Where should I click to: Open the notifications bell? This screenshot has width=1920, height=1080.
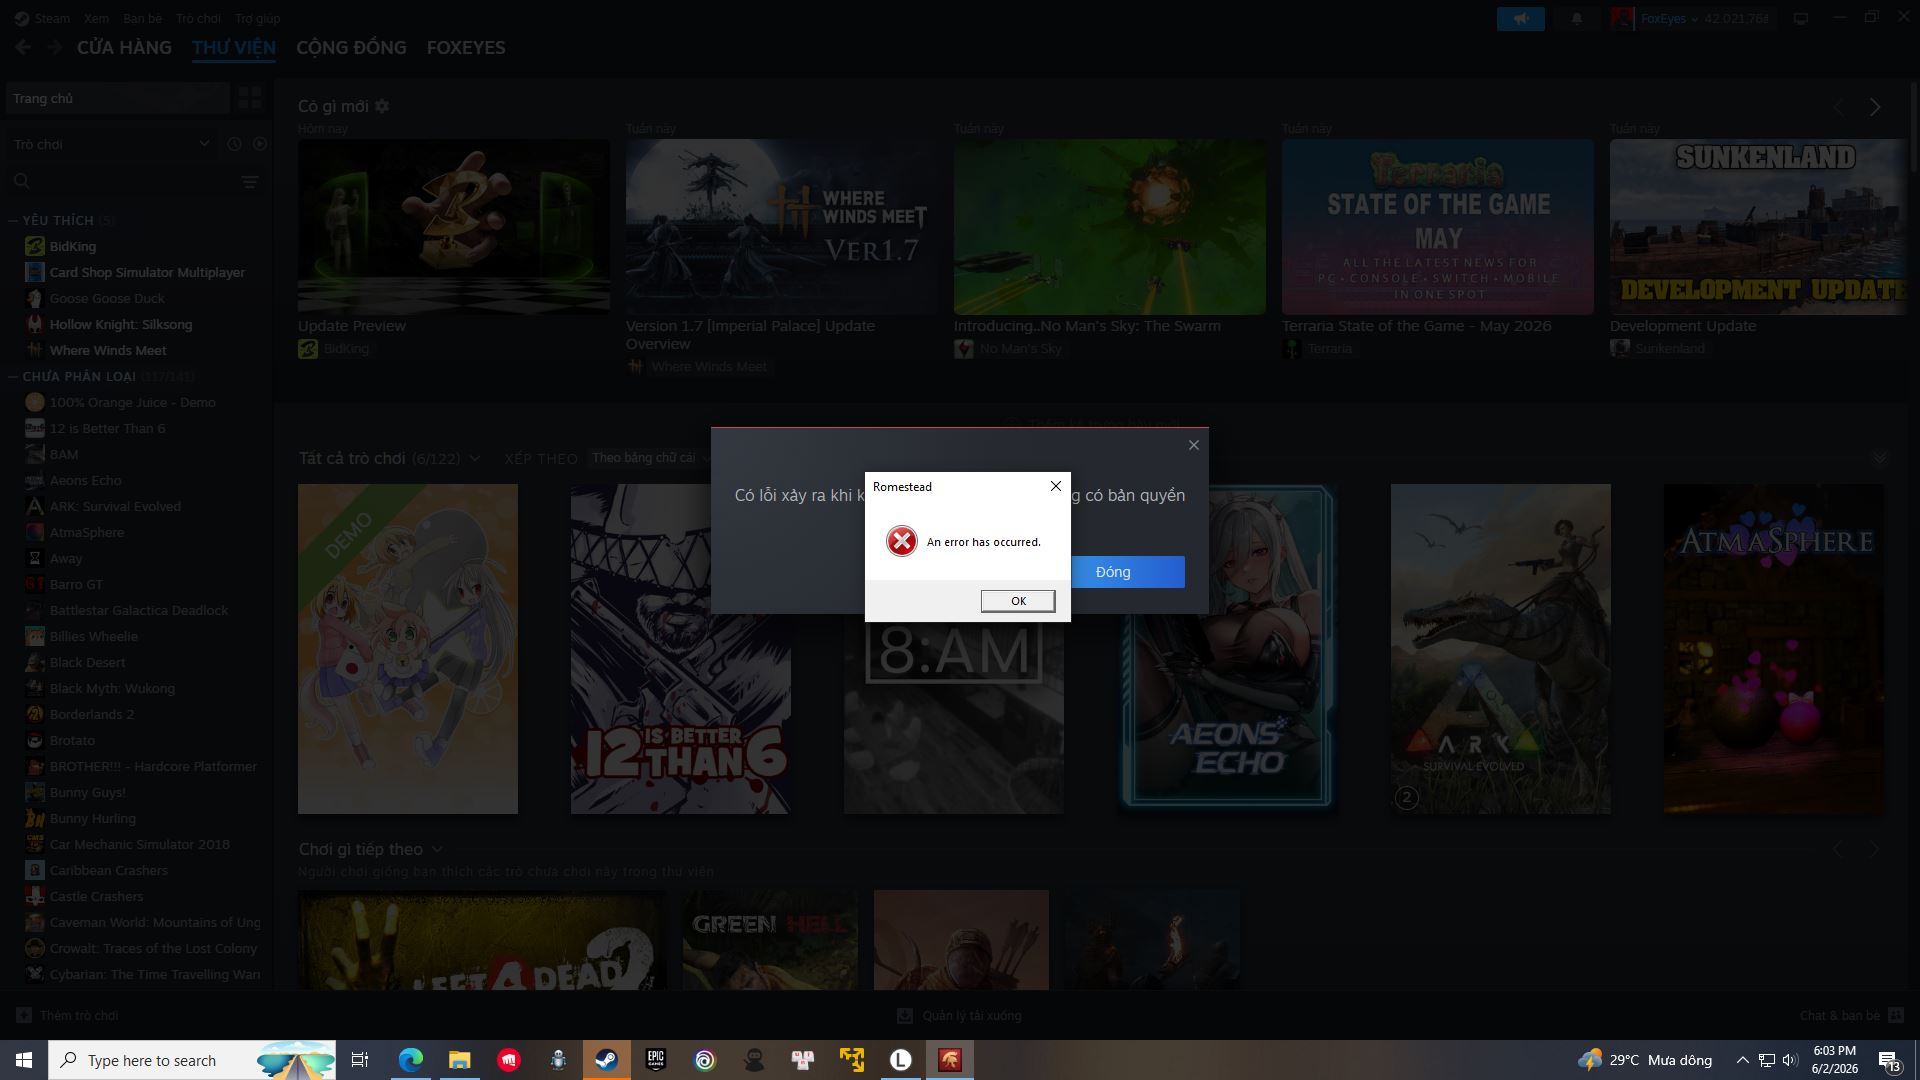[x=1576, y=18]
